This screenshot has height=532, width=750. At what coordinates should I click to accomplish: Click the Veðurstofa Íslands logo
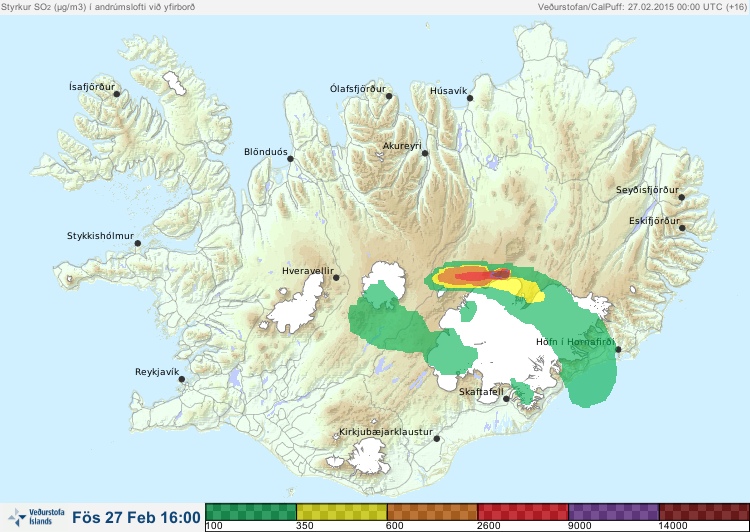[x=36, y=517]
